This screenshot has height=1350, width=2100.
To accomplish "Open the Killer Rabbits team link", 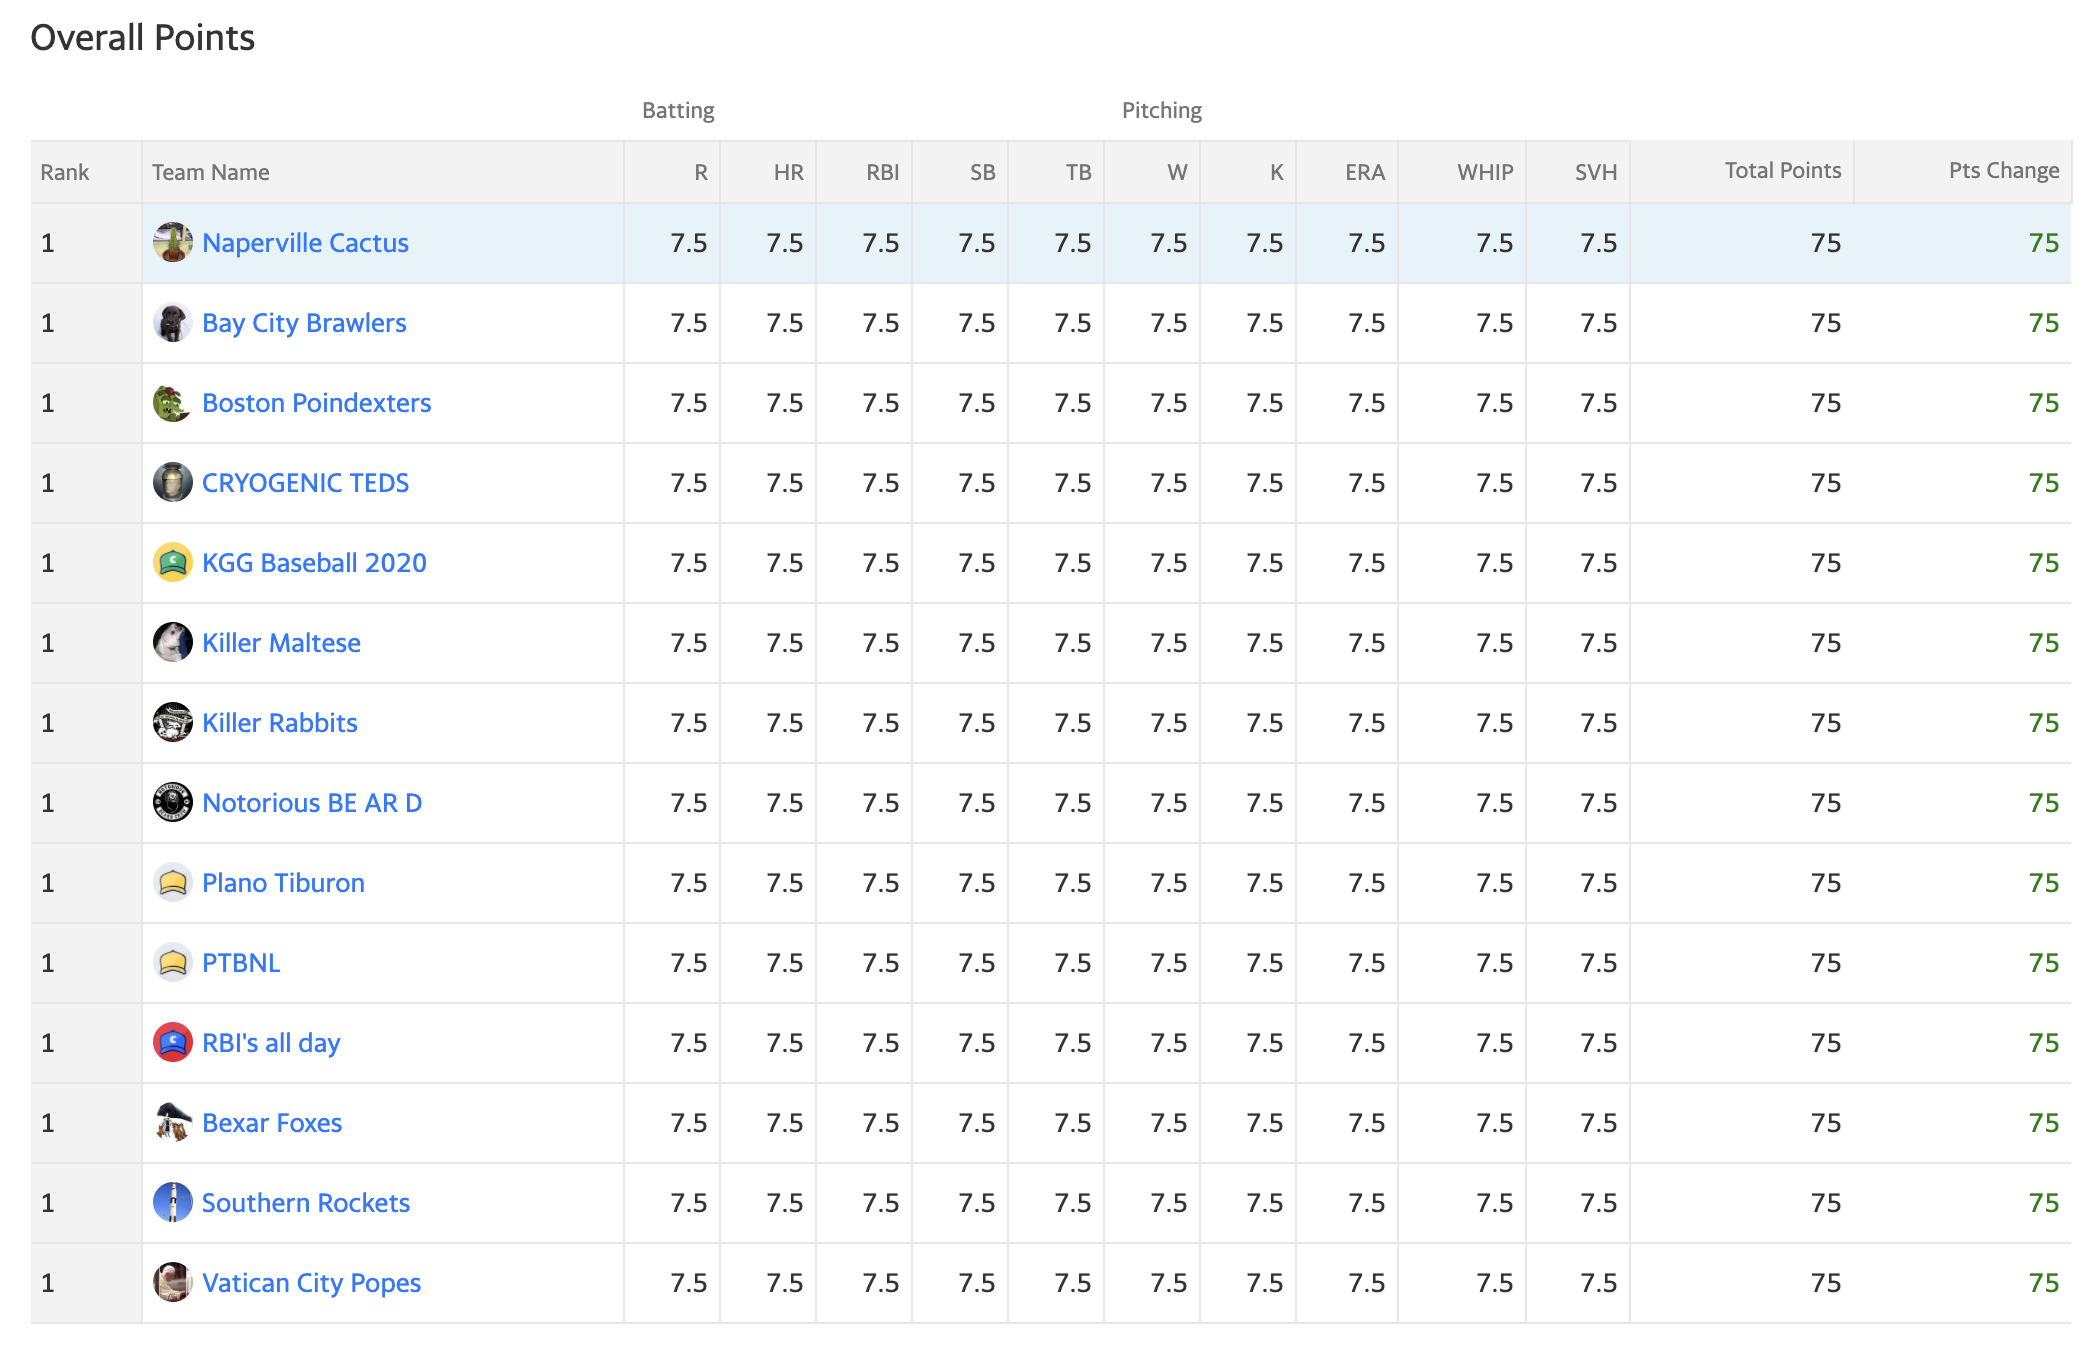I will point(280,723).
